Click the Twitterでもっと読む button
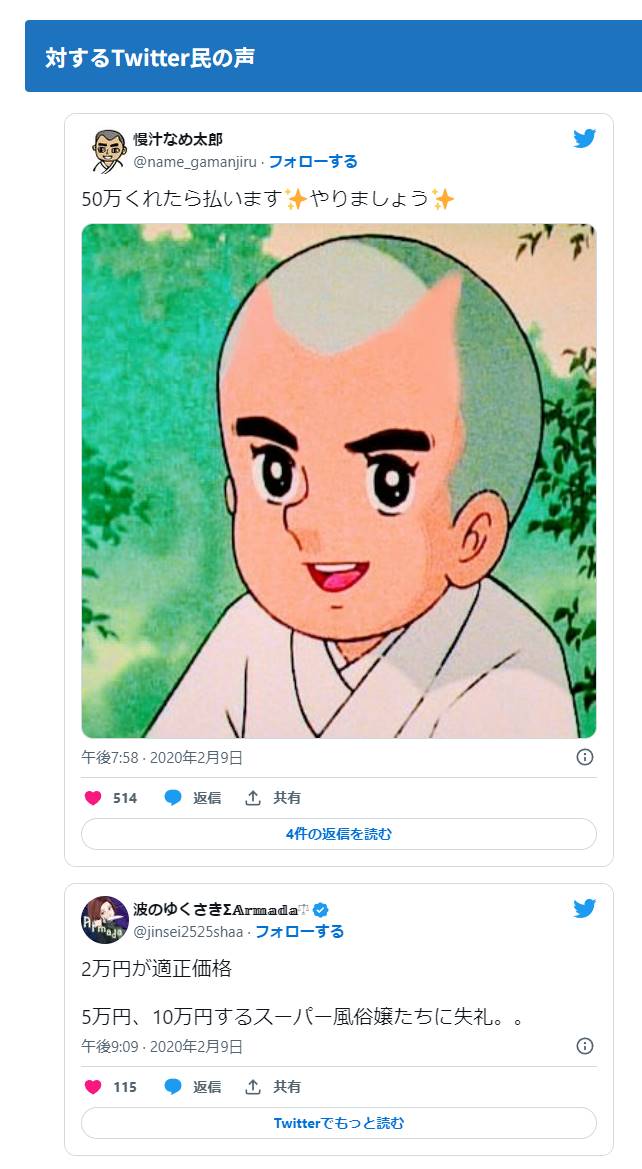 339,1123
